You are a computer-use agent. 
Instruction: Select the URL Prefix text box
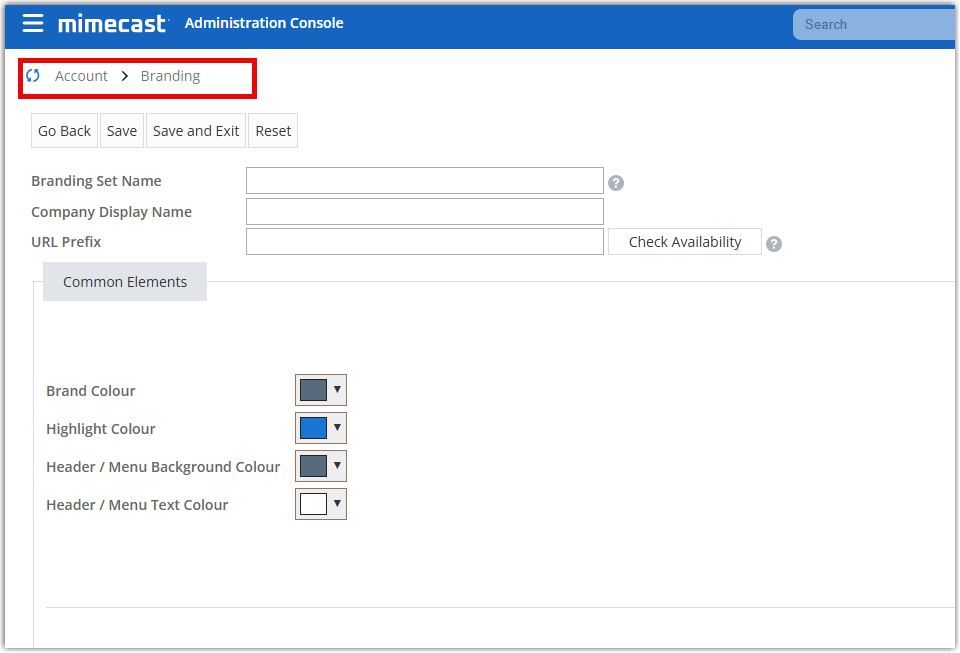tap(425, 242)
